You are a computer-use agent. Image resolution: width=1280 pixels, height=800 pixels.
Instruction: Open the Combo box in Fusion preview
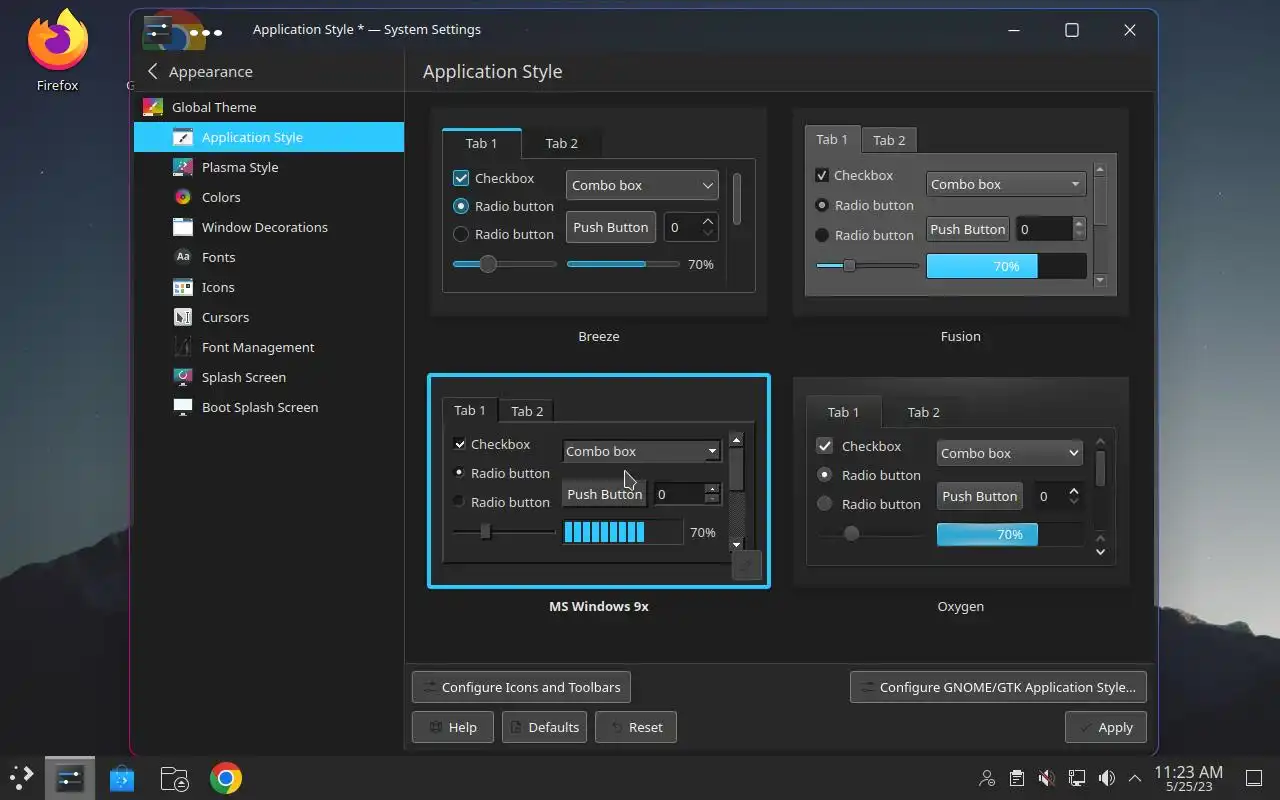(x=1006, y=184)
